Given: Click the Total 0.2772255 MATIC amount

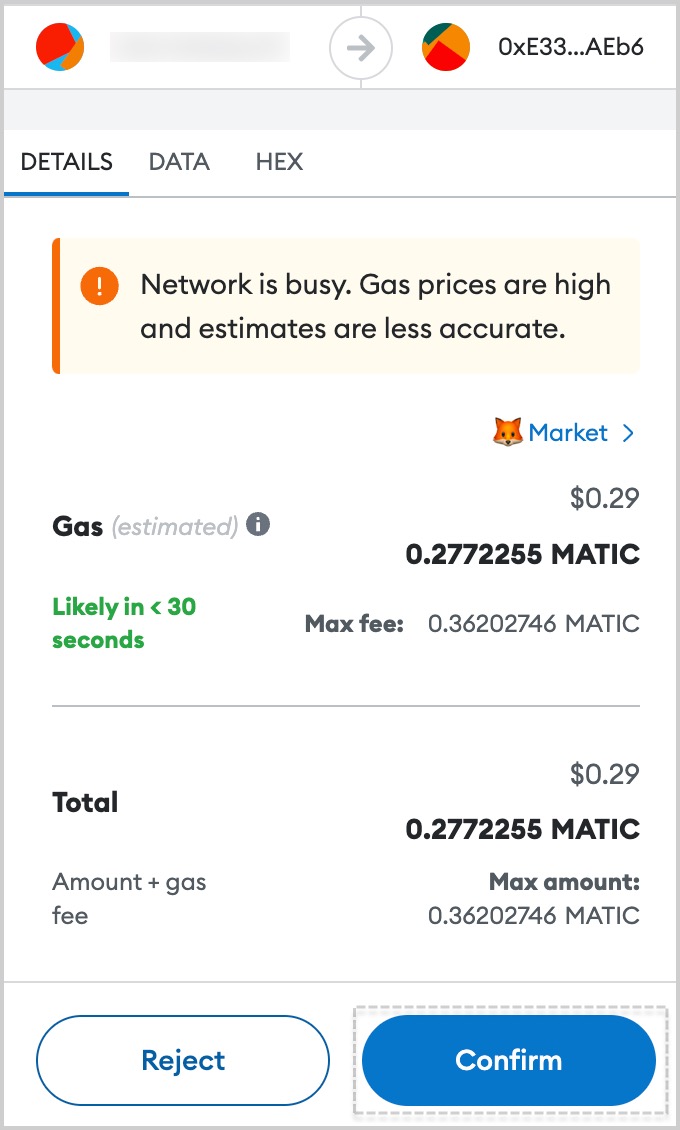Looking at the screenshot, I should click(x=523, y=829).
